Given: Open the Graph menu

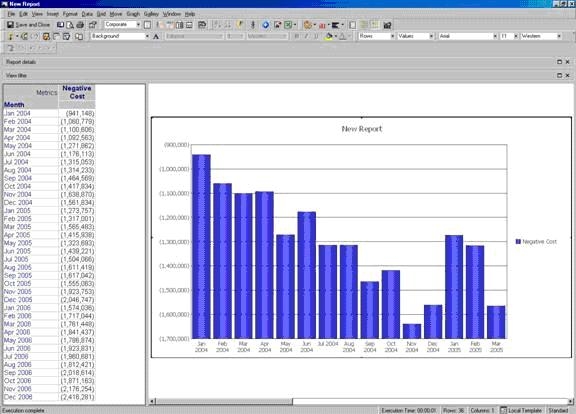Looking at the screenshot, I should (133, 14).
